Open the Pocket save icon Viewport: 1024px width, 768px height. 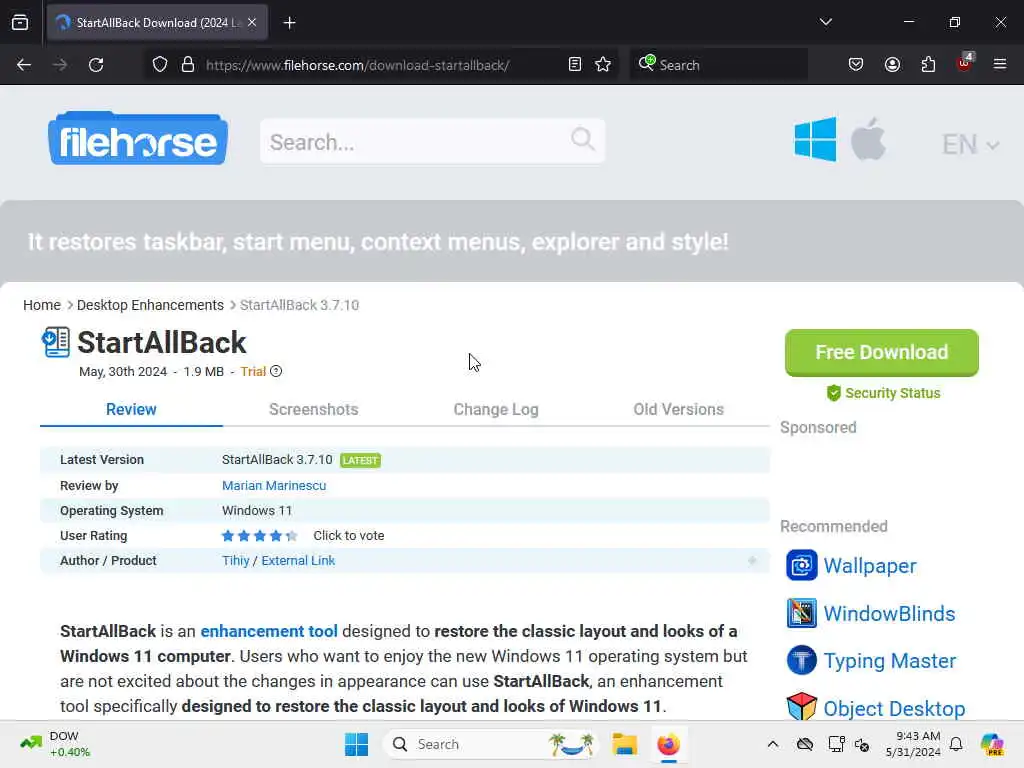(856, 65)
